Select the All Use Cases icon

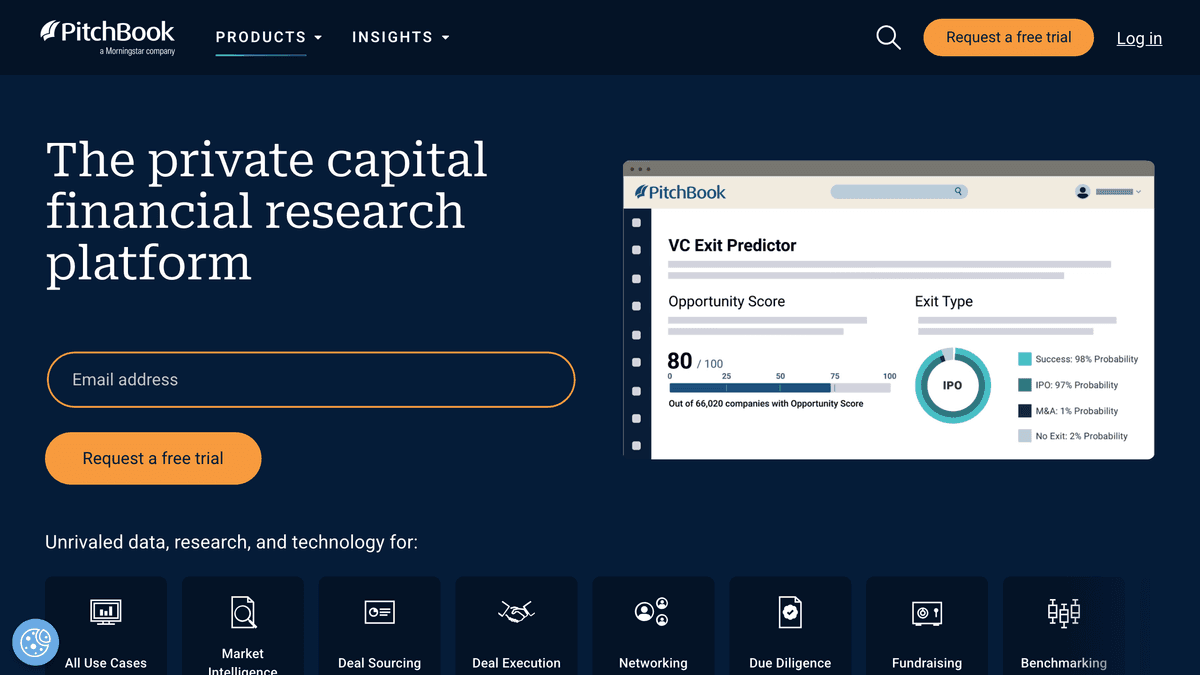pyautogui.click(x=106, y=610)
